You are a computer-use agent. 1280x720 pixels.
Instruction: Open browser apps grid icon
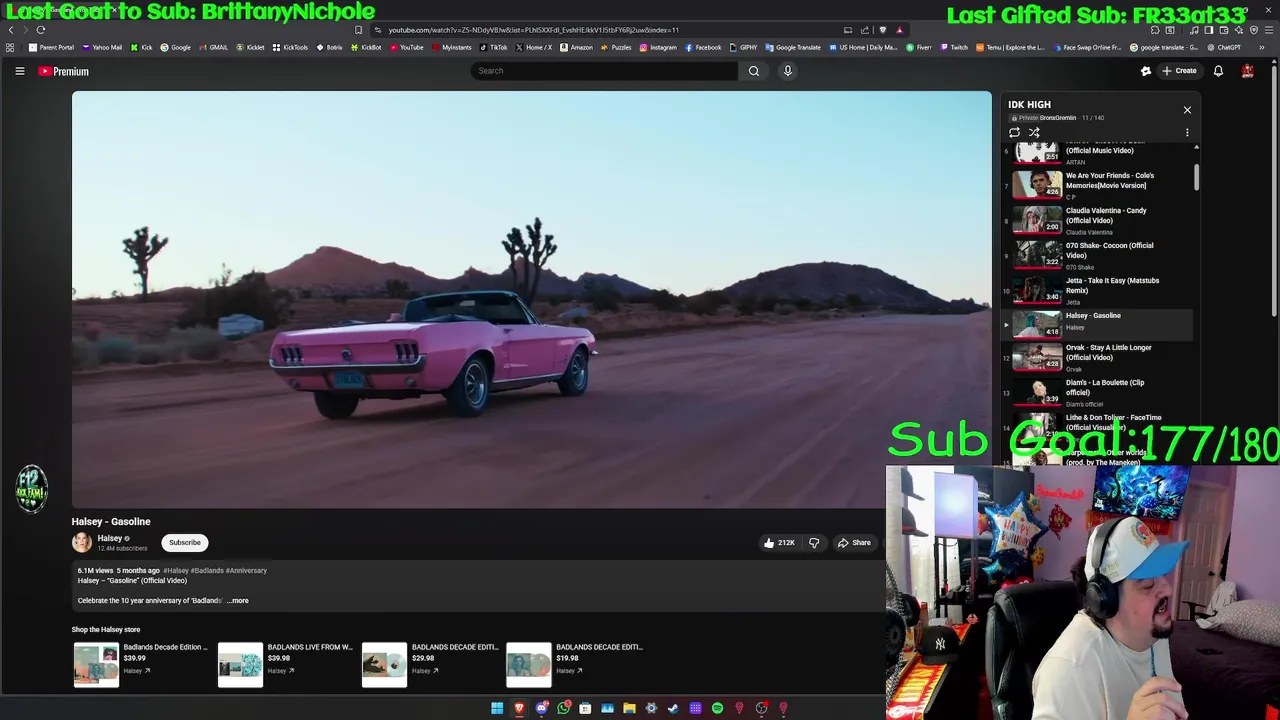(x=10, y=48)
